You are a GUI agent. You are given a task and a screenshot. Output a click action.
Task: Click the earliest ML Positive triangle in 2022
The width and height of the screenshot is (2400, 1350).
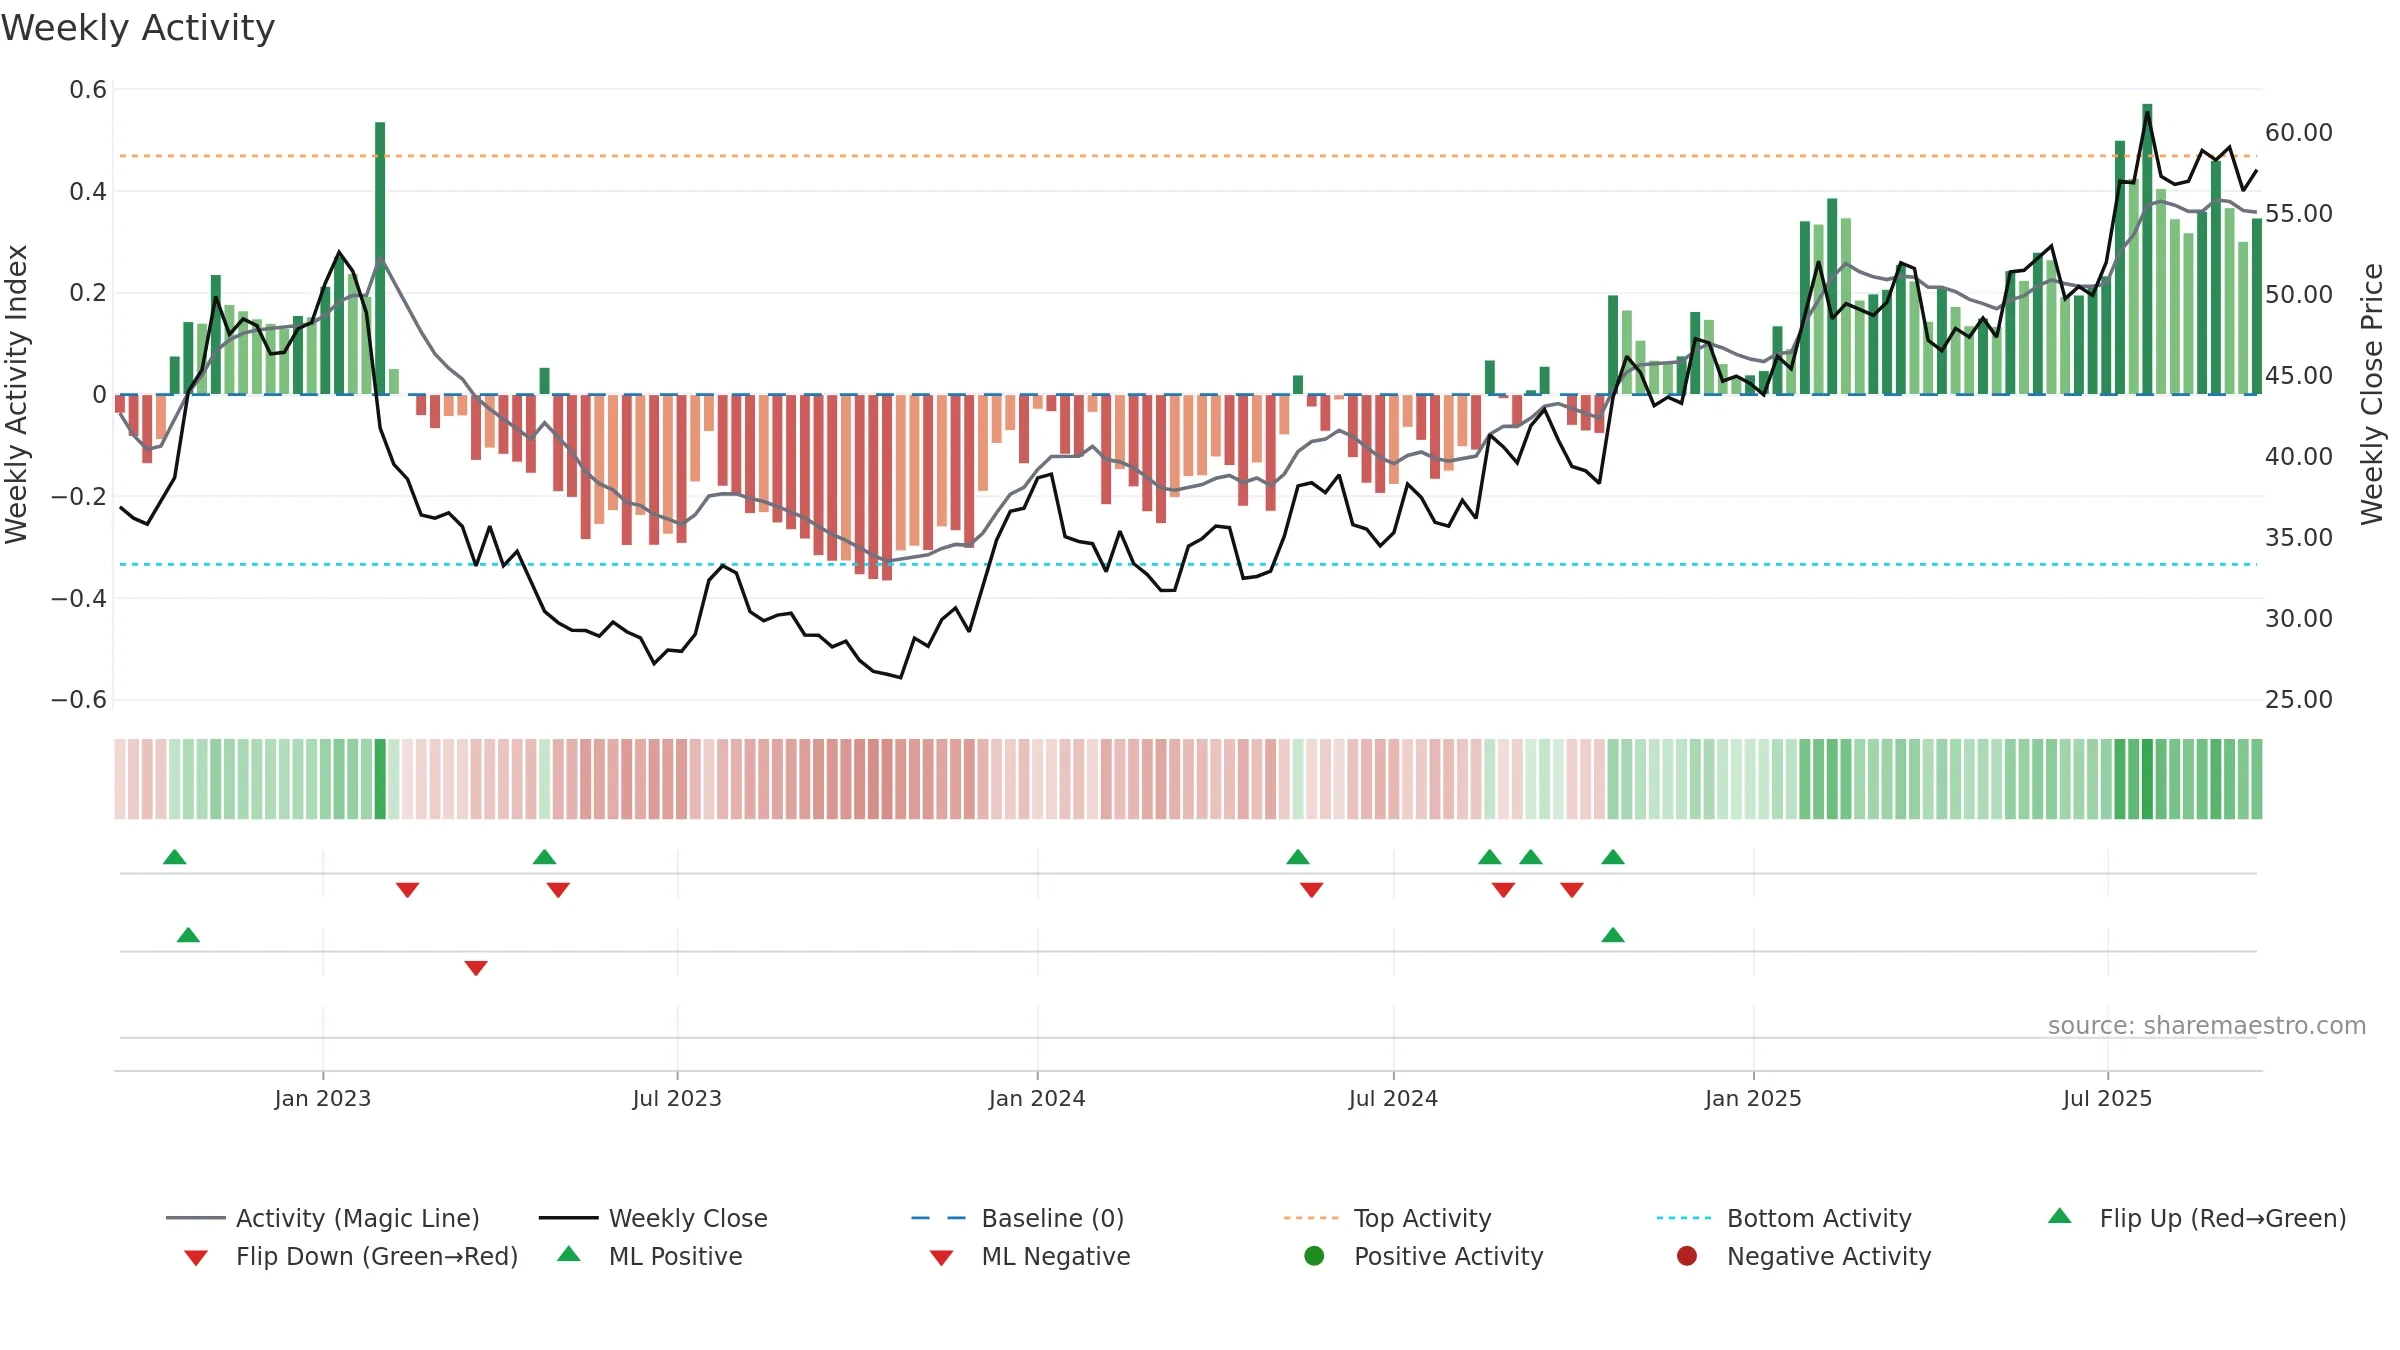point(188,935)
